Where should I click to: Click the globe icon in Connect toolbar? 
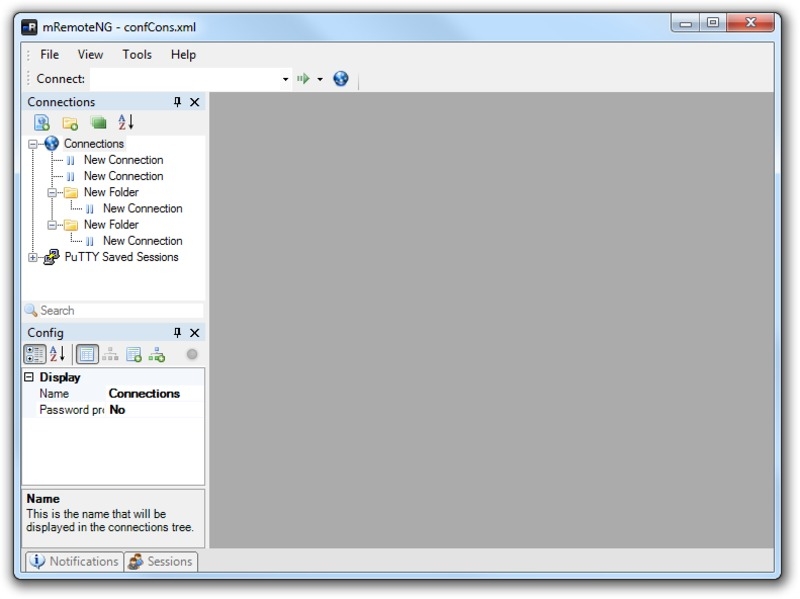(x=341, y=79)
